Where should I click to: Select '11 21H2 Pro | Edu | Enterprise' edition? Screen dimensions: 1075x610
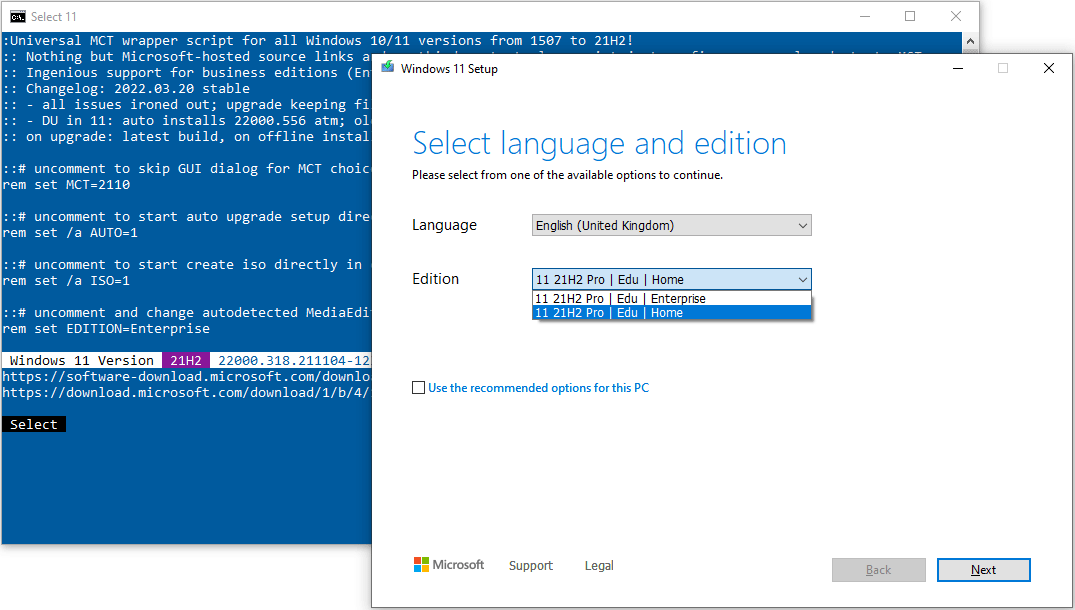coord(618,298)
